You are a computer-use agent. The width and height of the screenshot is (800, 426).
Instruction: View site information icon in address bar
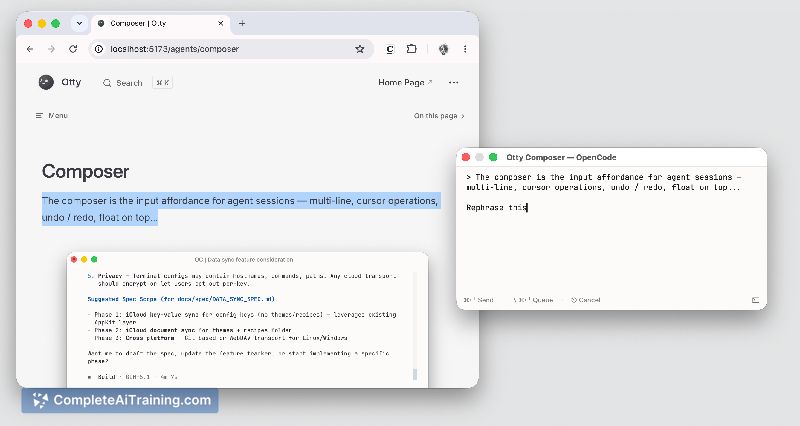click(99, 49)
